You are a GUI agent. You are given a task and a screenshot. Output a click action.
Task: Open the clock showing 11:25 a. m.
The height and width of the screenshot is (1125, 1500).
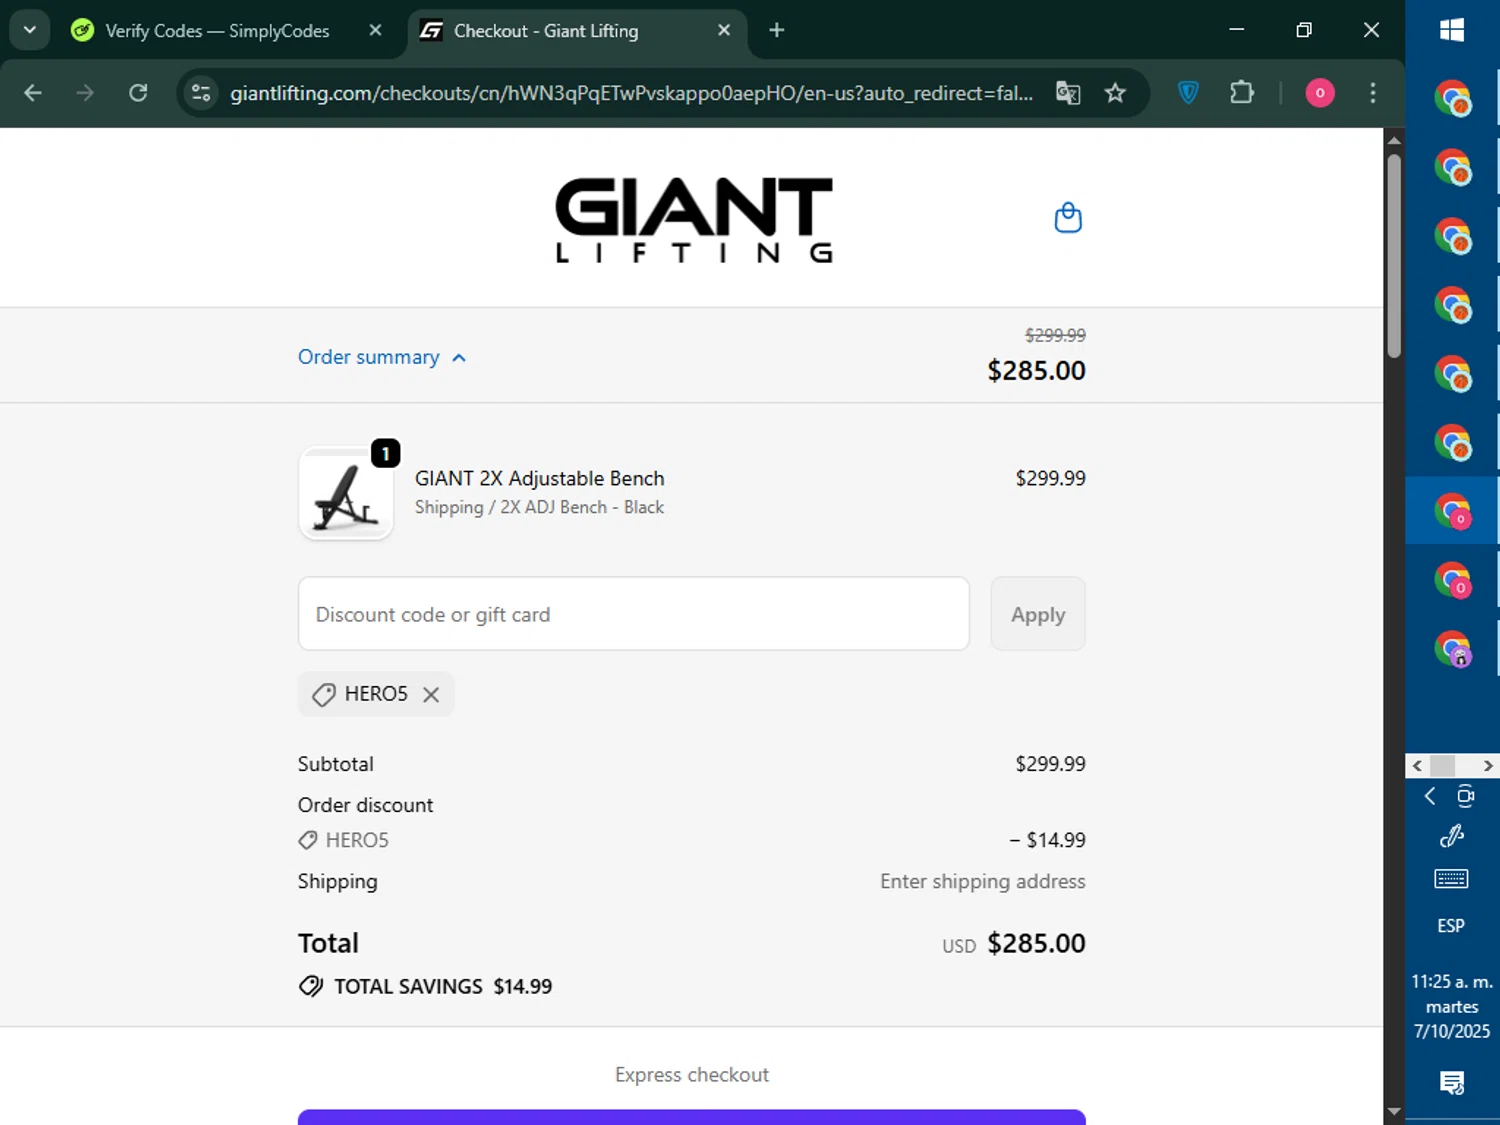[x=1452, y=1006]
